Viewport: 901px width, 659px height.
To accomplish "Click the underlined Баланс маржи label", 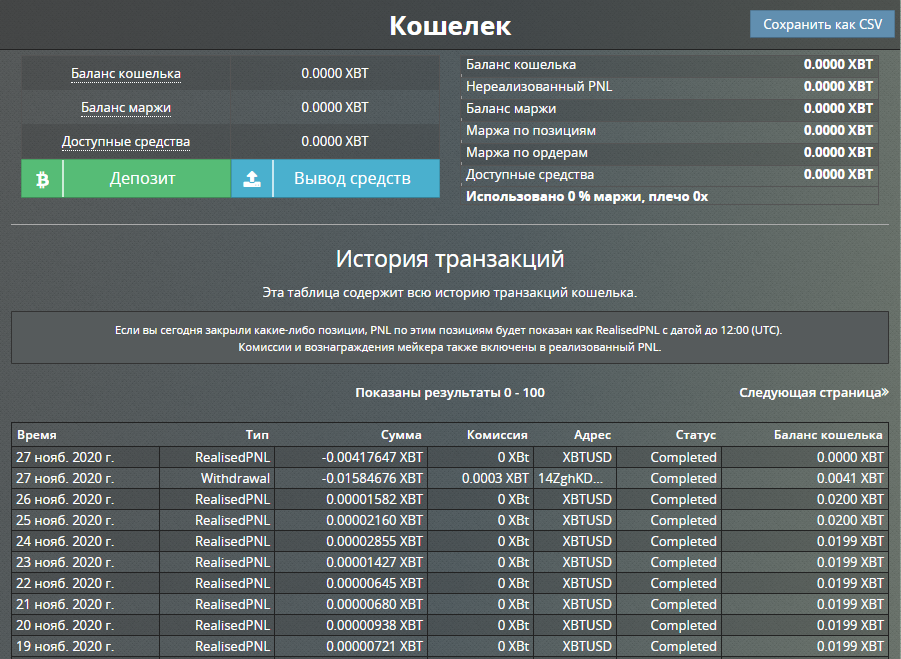I will pyautogui.click(x=126, y=107).
